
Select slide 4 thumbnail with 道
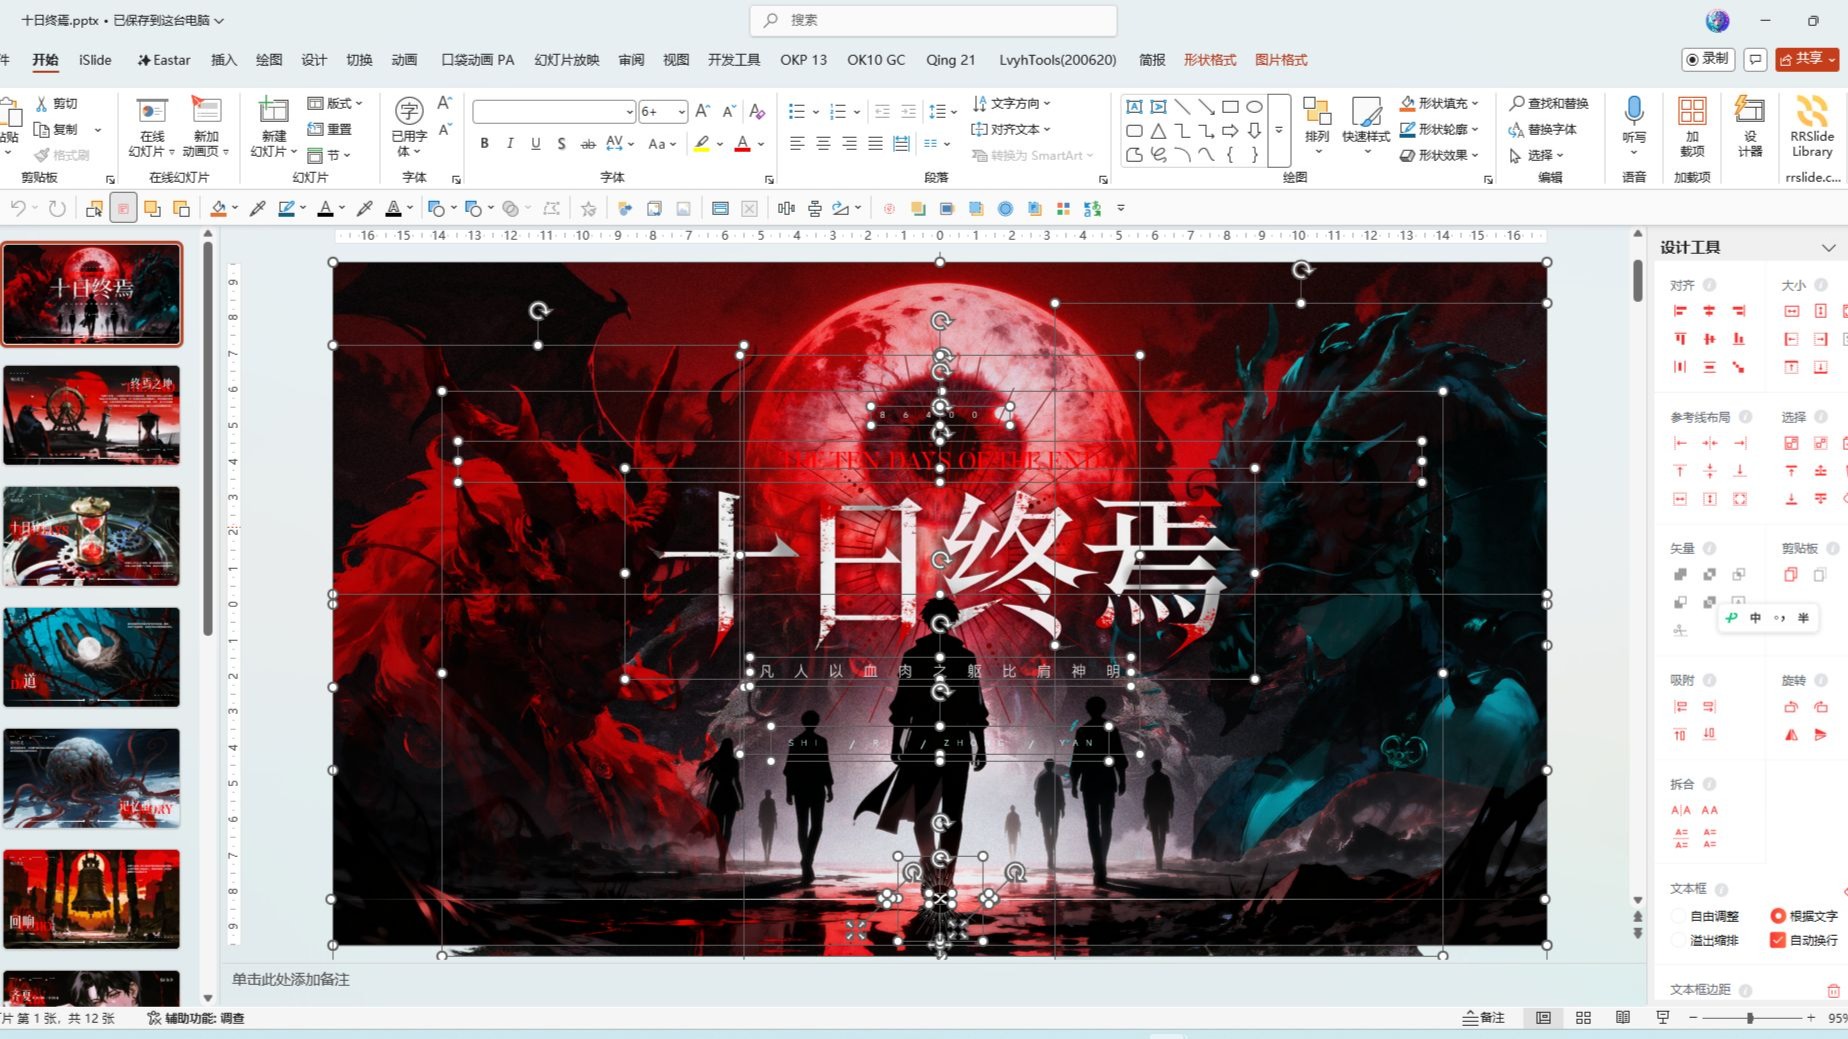(92, 657)
